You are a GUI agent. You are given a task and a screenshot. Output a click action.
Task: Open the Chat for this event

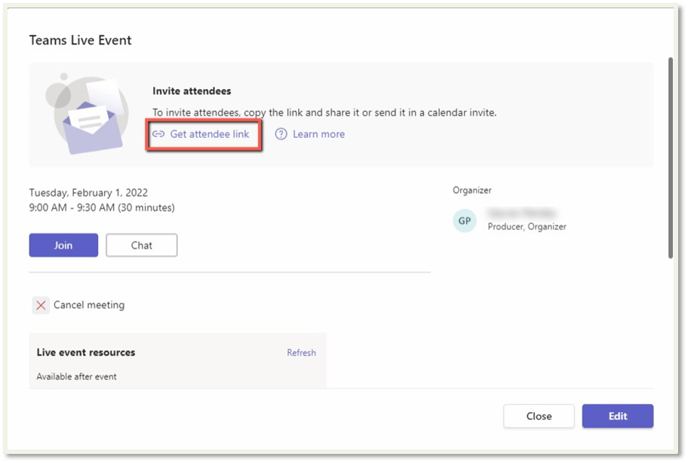[141, 245]
